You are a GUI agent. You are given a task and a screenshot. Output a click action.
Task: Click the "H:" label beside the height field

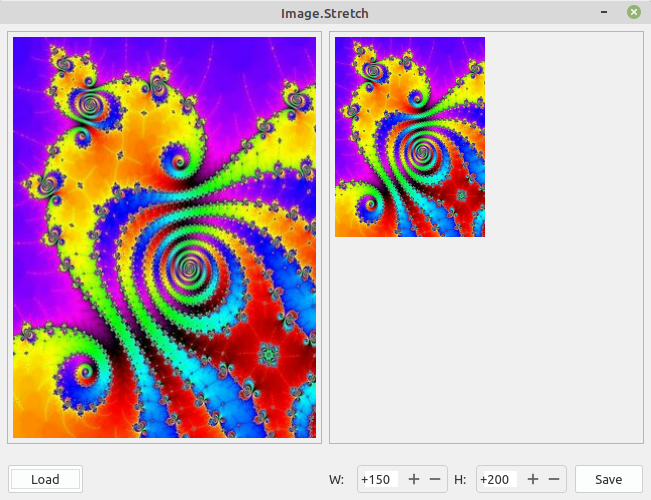point(460,479)
